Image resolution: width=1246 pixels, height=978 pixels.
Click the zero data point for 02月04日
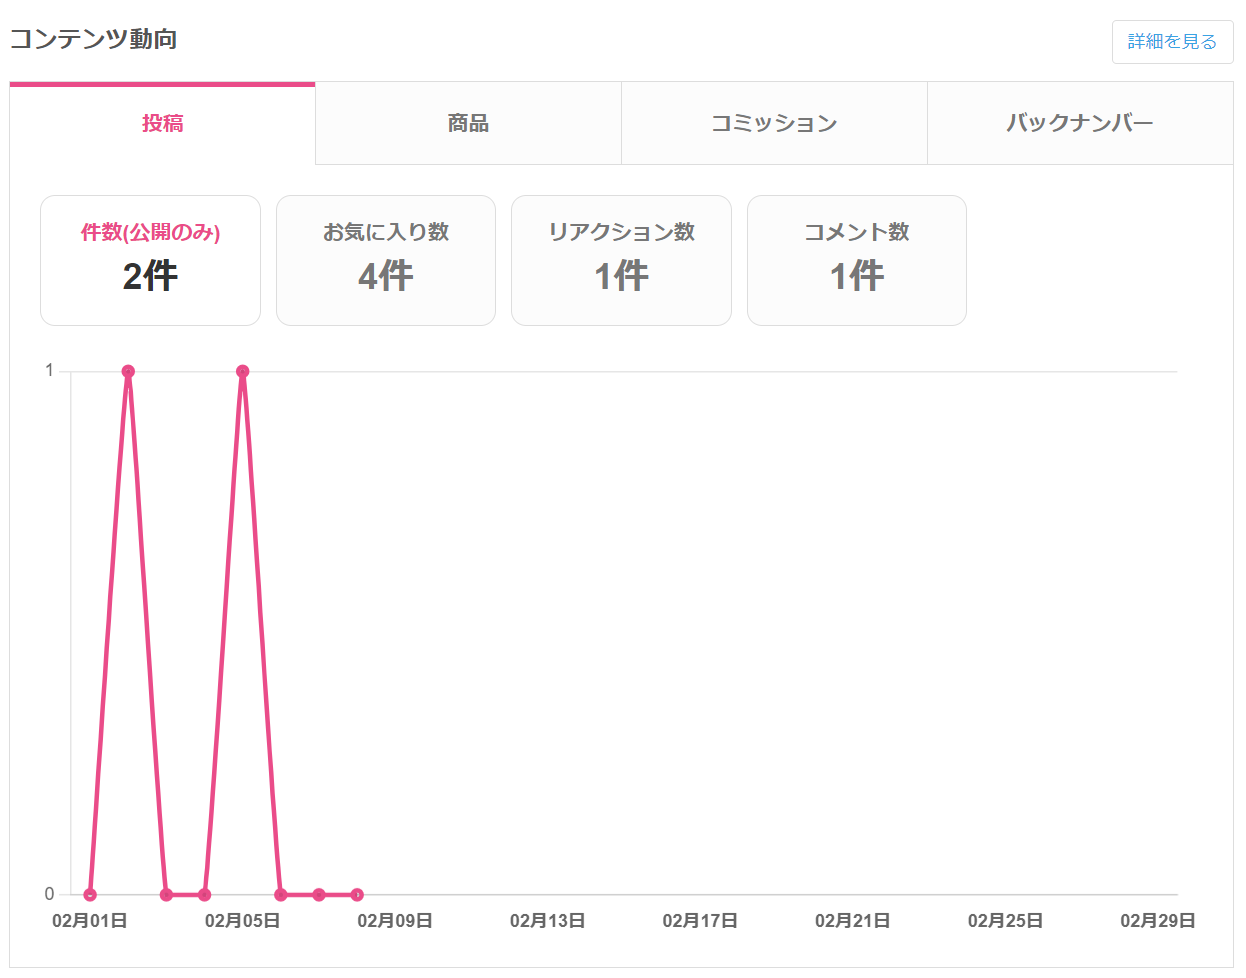coord(204,895)
